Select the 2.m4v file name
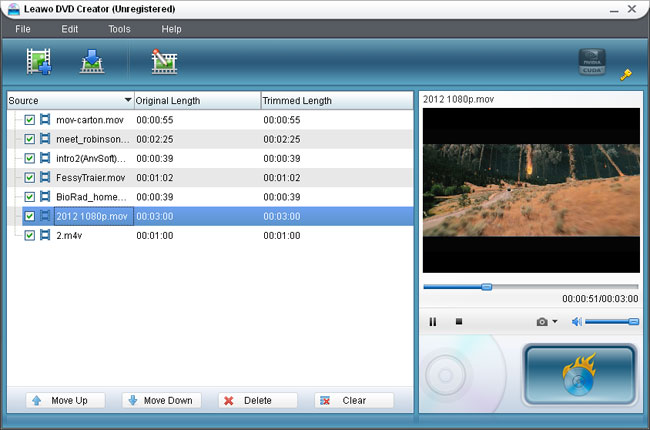 69,236
